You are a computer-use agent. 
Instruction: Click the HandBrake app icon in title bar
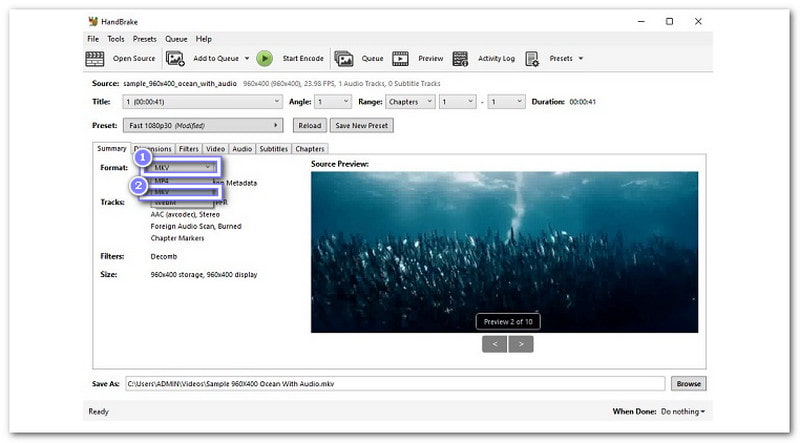[93, 21]
